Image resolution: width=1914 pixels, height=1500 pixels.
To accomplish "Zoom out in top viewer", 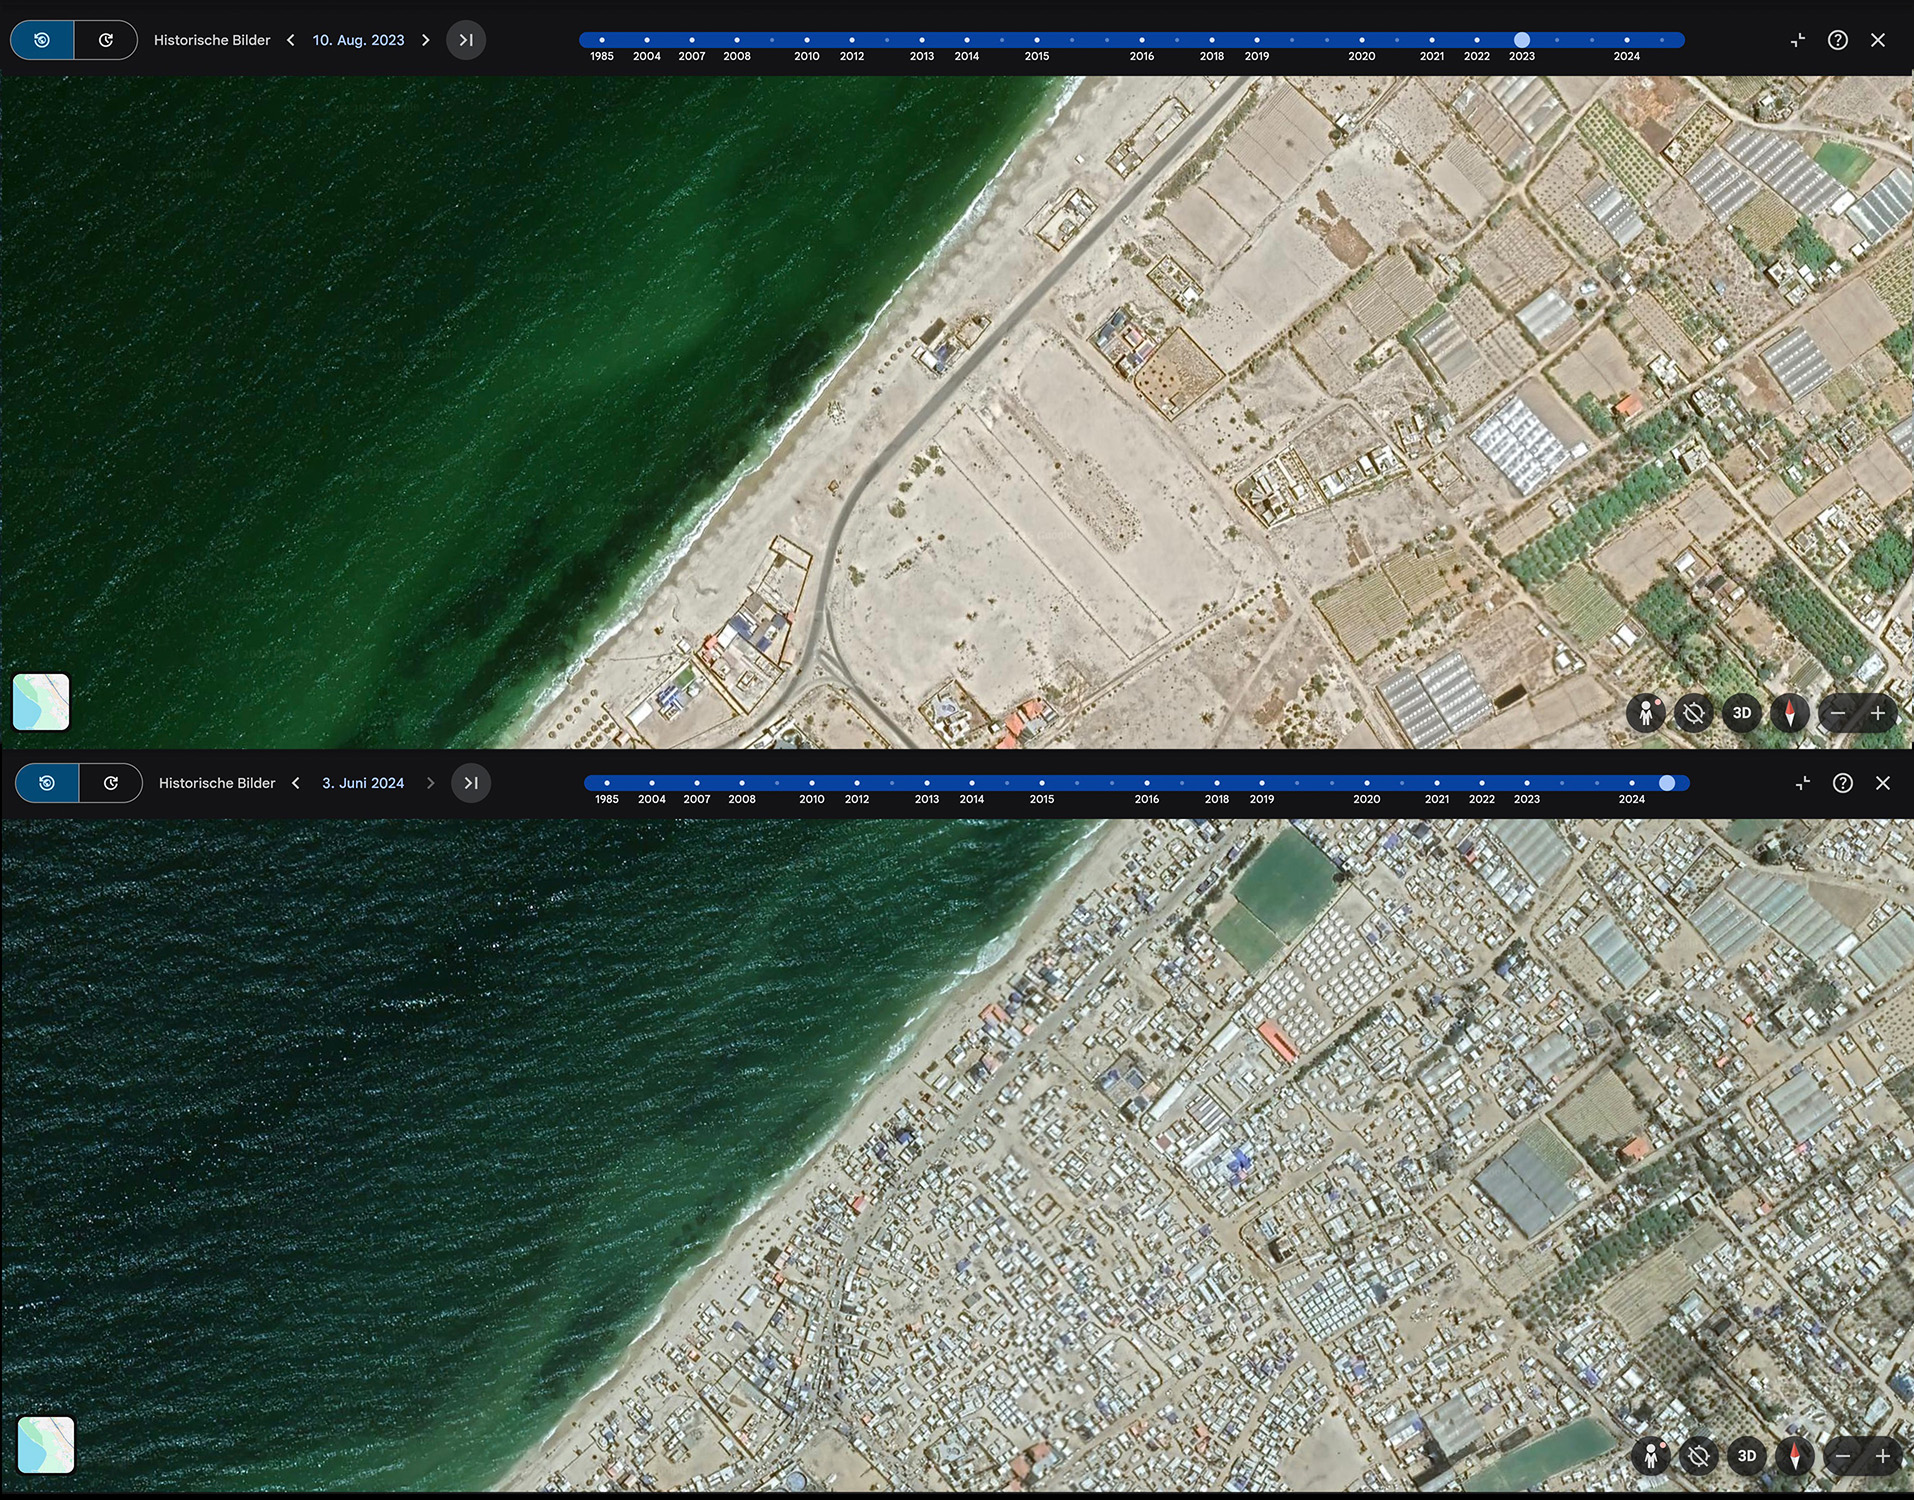I will pyautogui.click(x=1838, y=713).
